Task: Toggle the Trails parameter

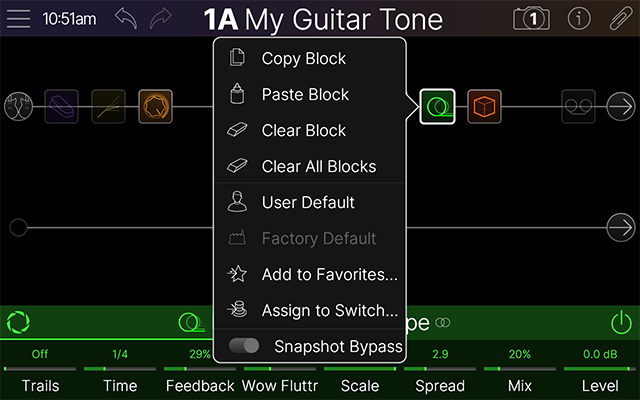Action: [x=40, y=370]
